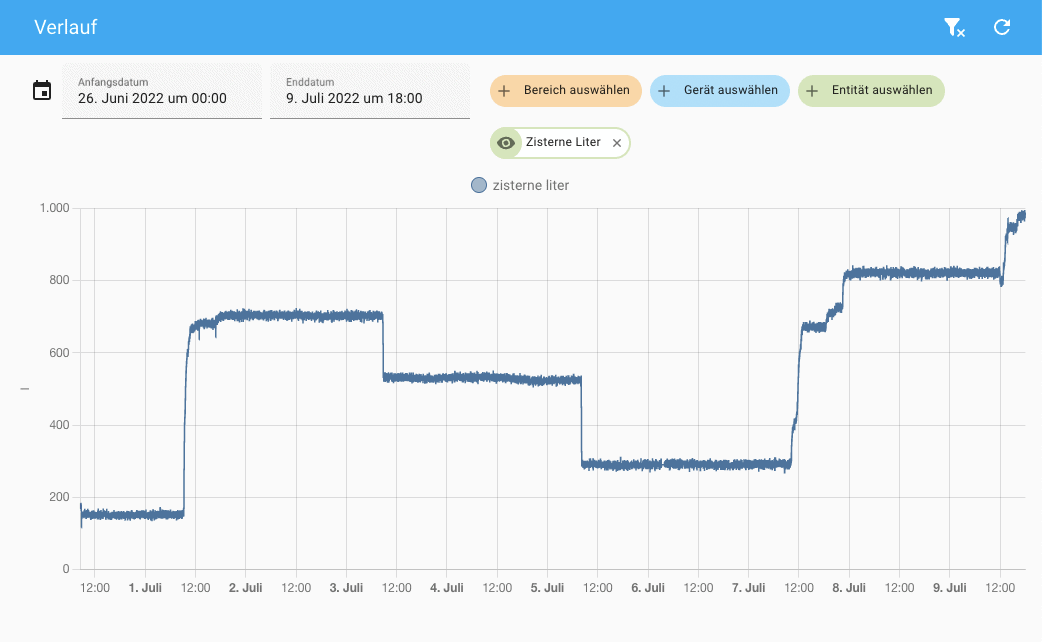Click the zisterne liter legend label
1042x642 pixels.
pos(530,185)
